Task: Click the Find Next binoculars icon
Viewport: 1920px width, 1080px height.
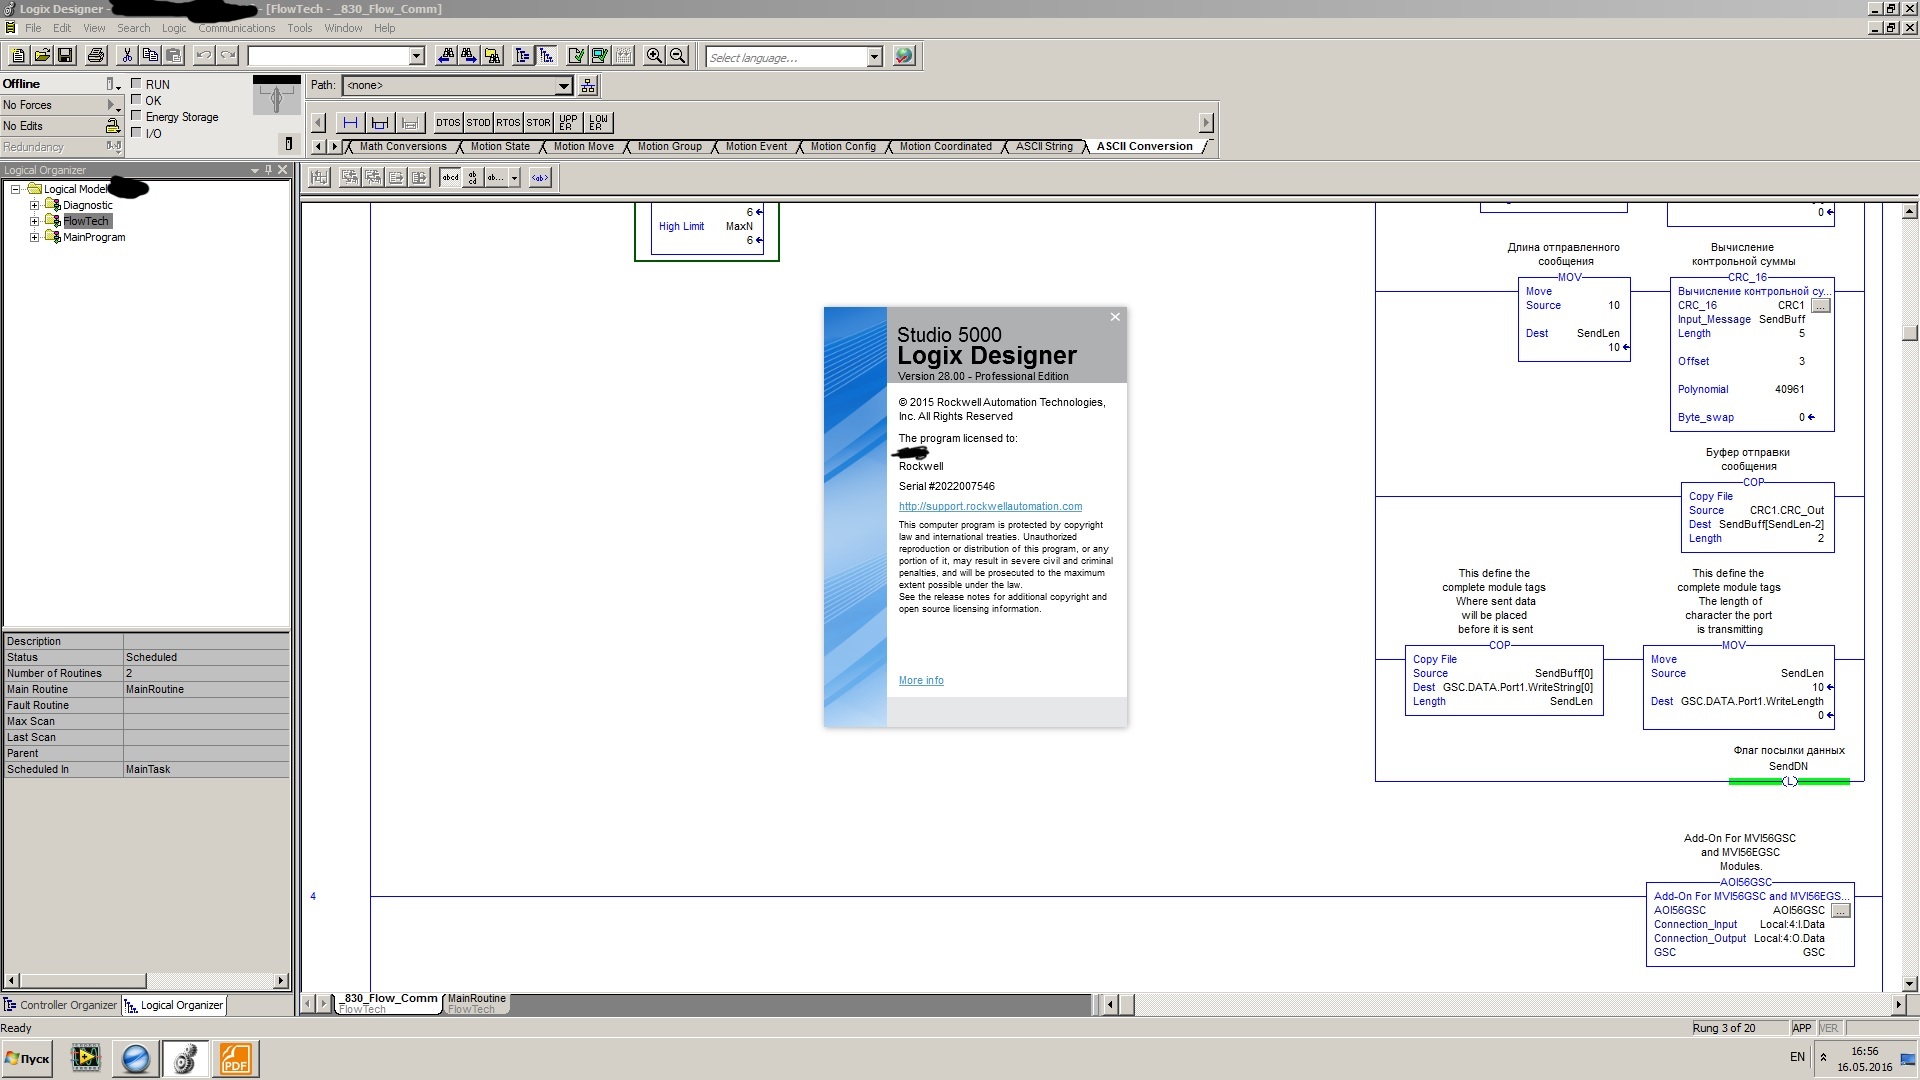Action: (469, 56)
